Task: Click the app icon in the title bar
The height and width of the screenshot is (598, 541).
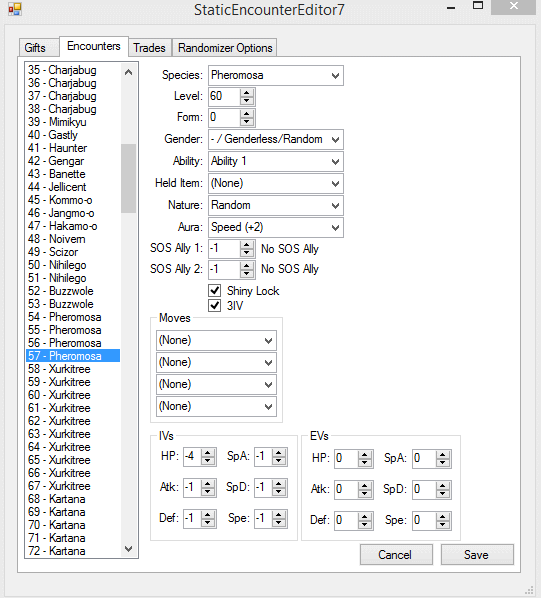Action: tap(14, 9)
